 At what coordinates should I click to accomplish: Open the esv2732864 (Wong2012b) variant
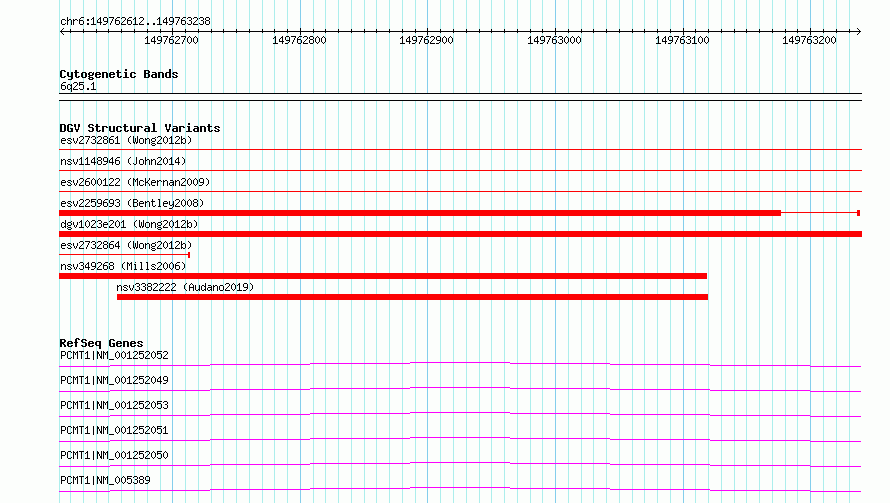click(126, 245)
